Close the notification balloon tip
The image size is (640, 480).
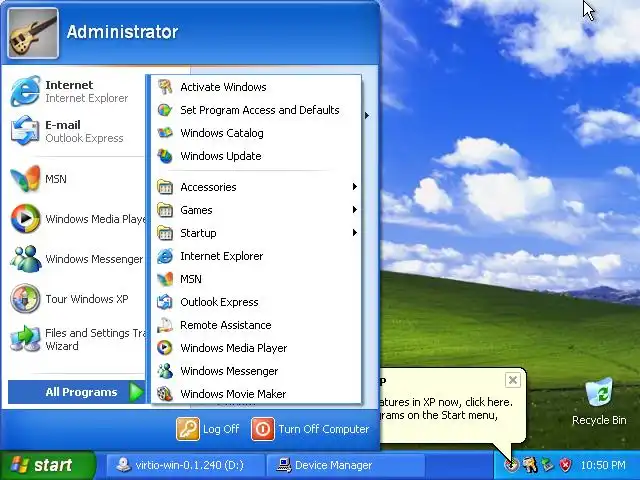tap(513, 380)
